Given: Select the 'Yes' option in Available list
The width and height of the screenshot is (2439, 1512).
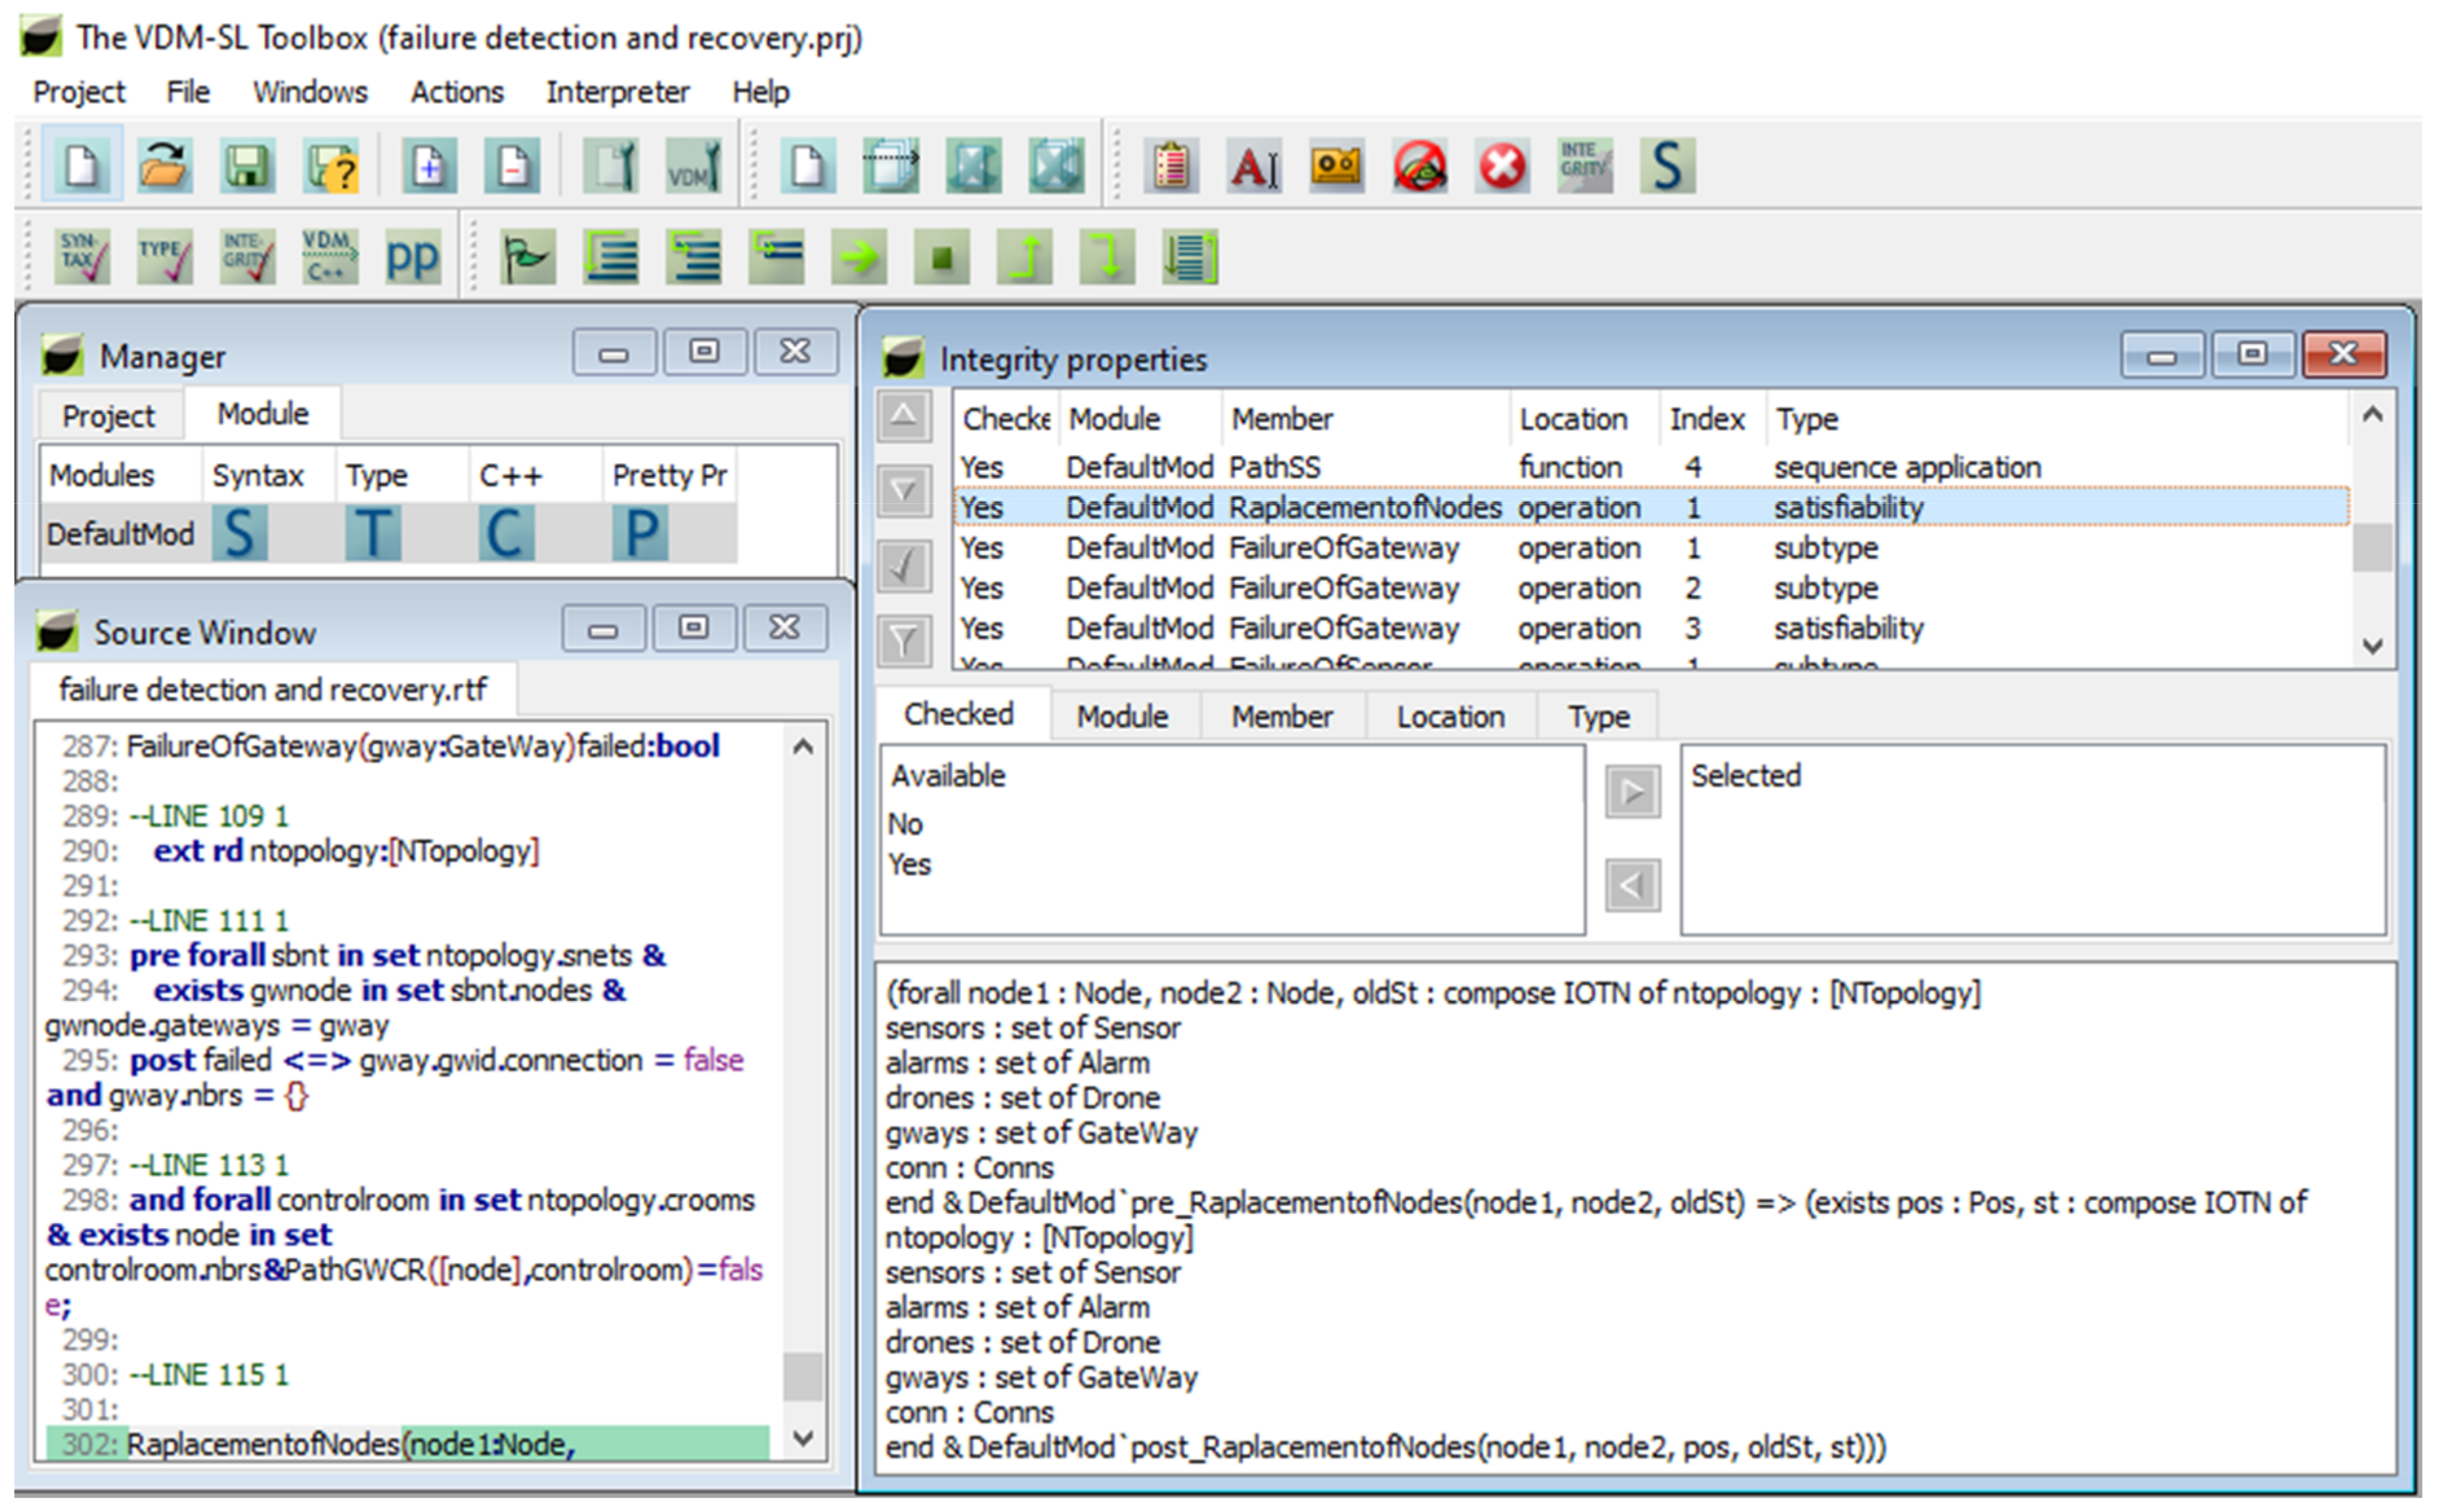Looking at the screenshot, I should click(x=910, y=865).
